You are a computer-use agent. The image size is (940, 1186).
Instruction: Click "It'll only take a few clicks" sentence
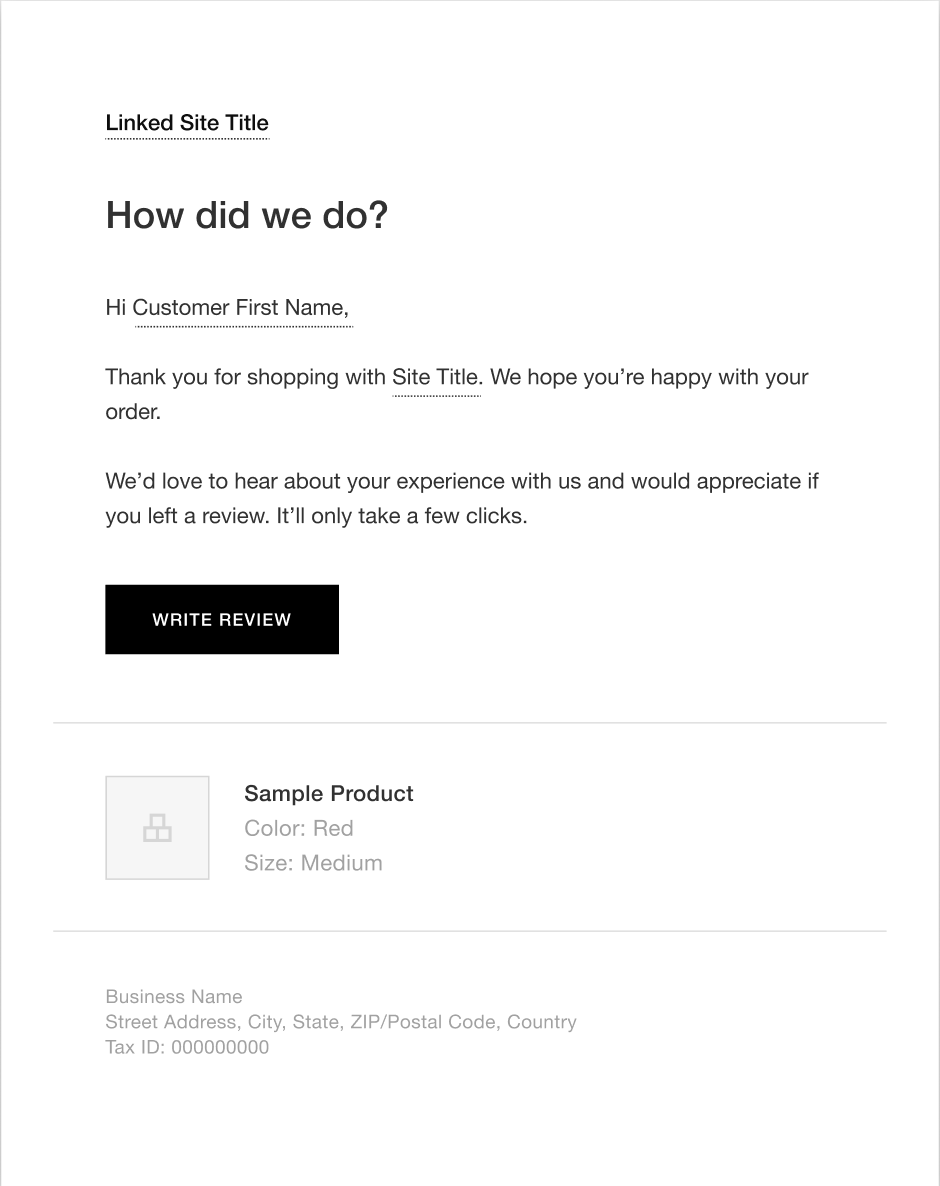[x=401, y=517]
